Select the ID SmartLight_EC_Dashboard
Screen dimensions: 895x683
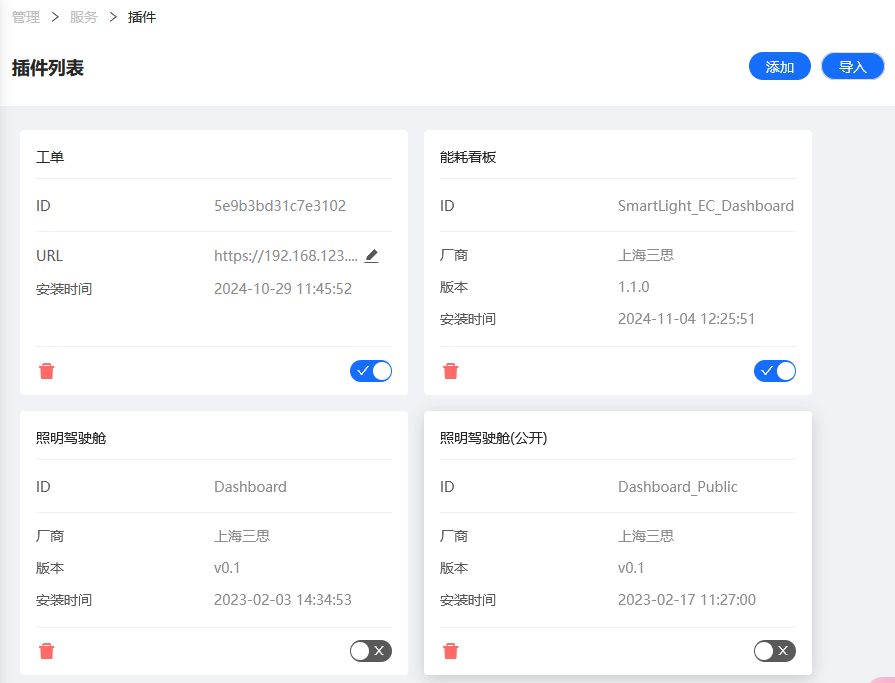pos(705,205)
